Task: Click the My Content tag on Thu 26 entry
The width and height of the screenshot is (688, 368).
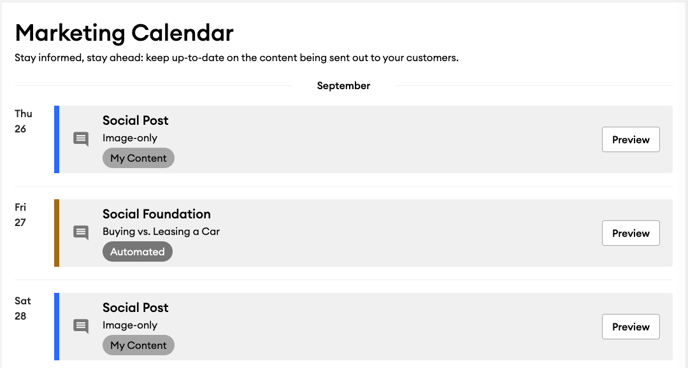Action: pyautogui.click(x=138, y=158)
